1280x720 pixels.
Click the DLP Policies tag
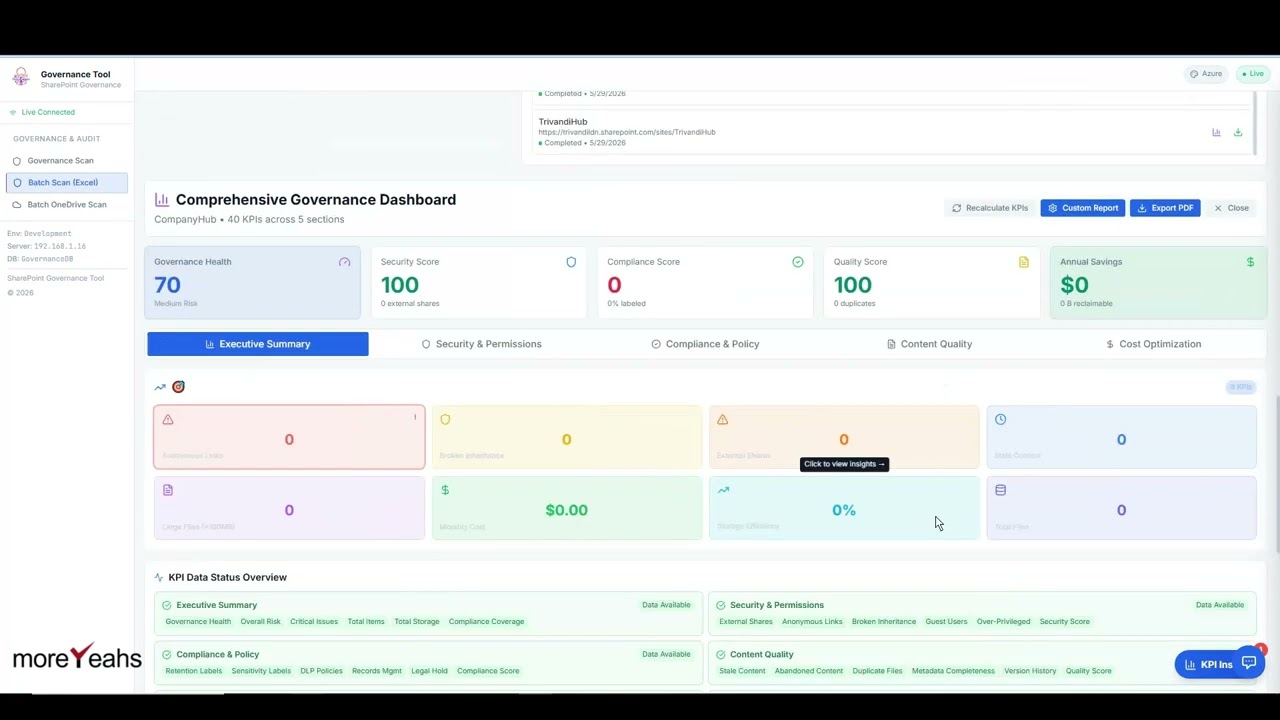point(321,671)
